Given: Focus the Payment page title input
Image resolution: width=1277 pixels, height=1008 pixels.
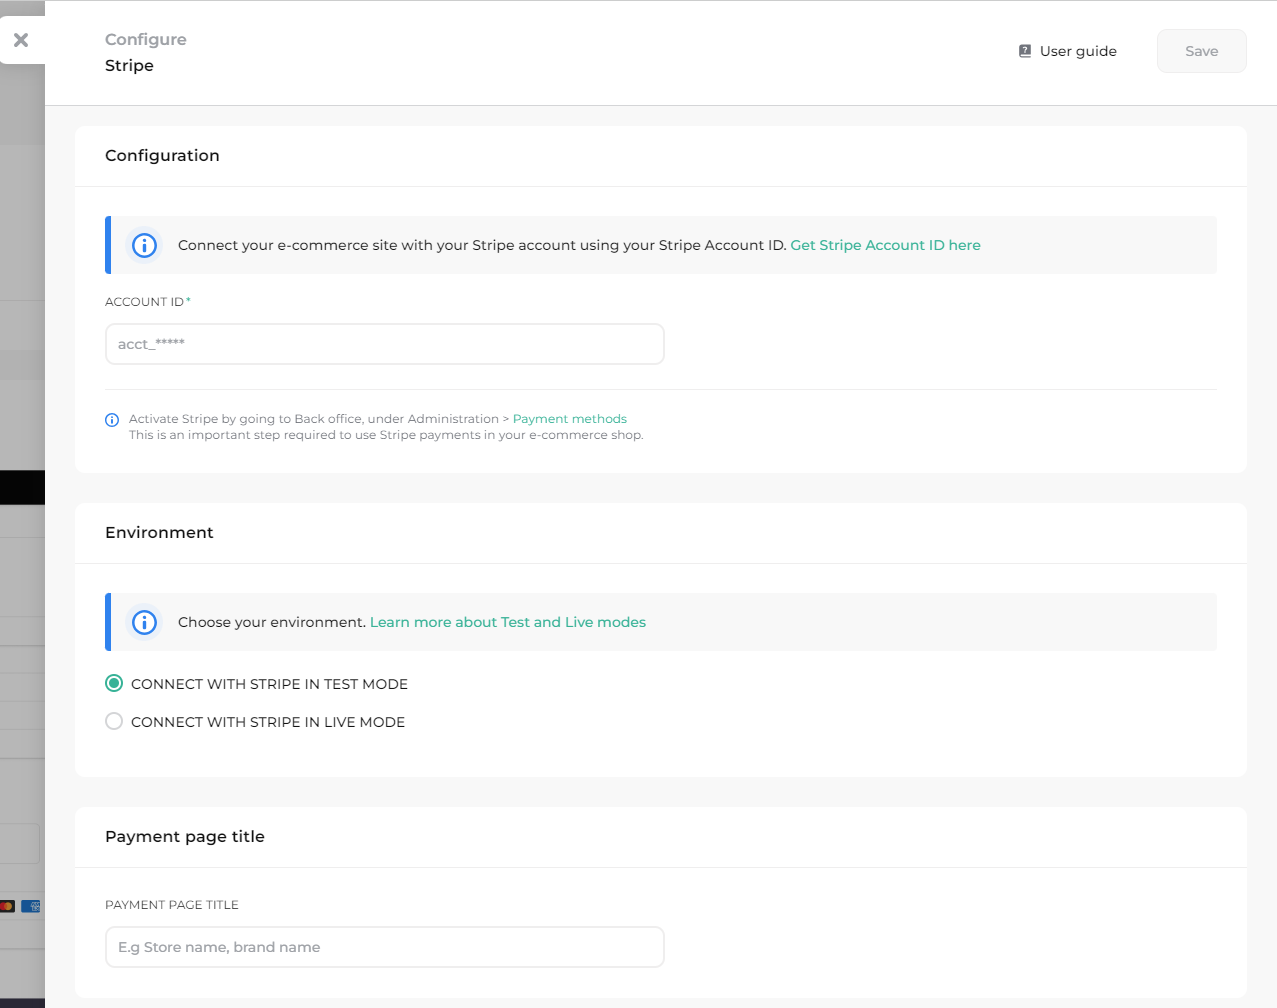Looking at the screenshot, I should [385, 947].
